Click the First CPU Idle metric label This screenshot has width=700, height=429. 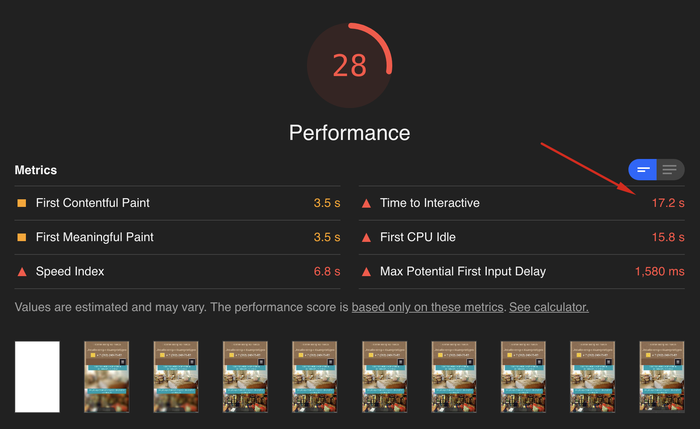(x=420, y=238)
